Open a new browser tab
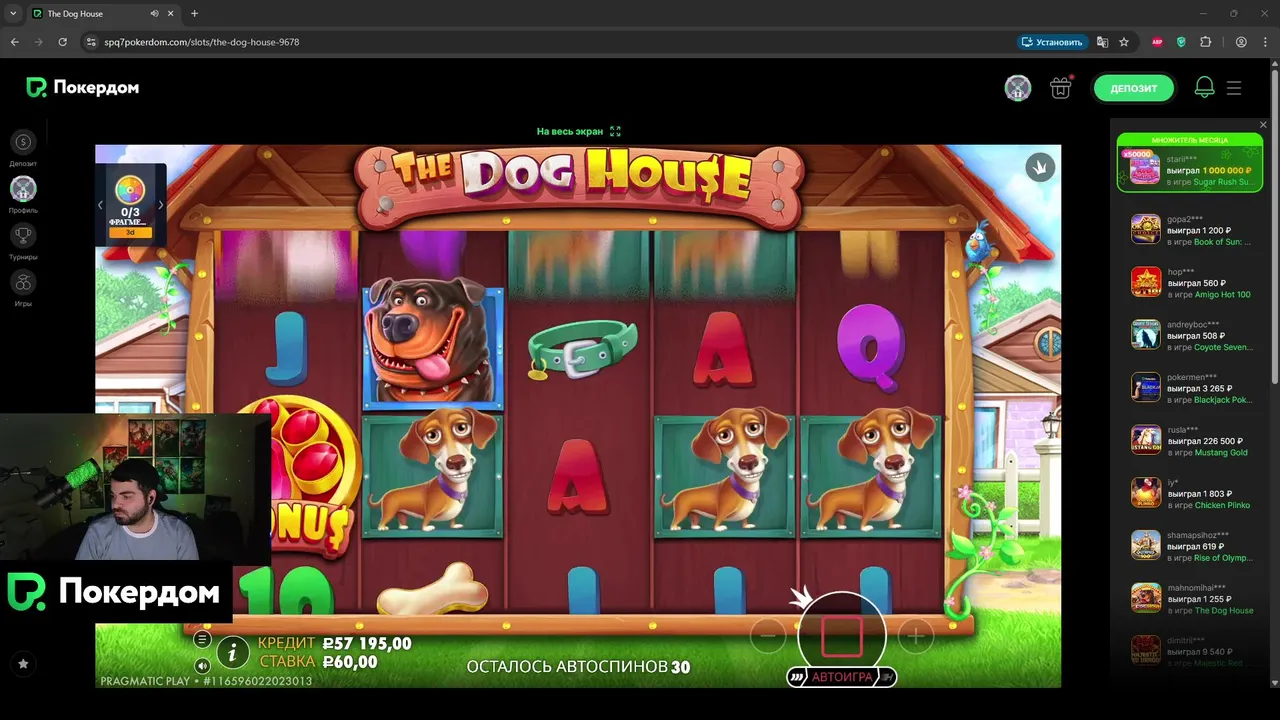Viewport: 1280px width, 720px height. tap(194, 14)
